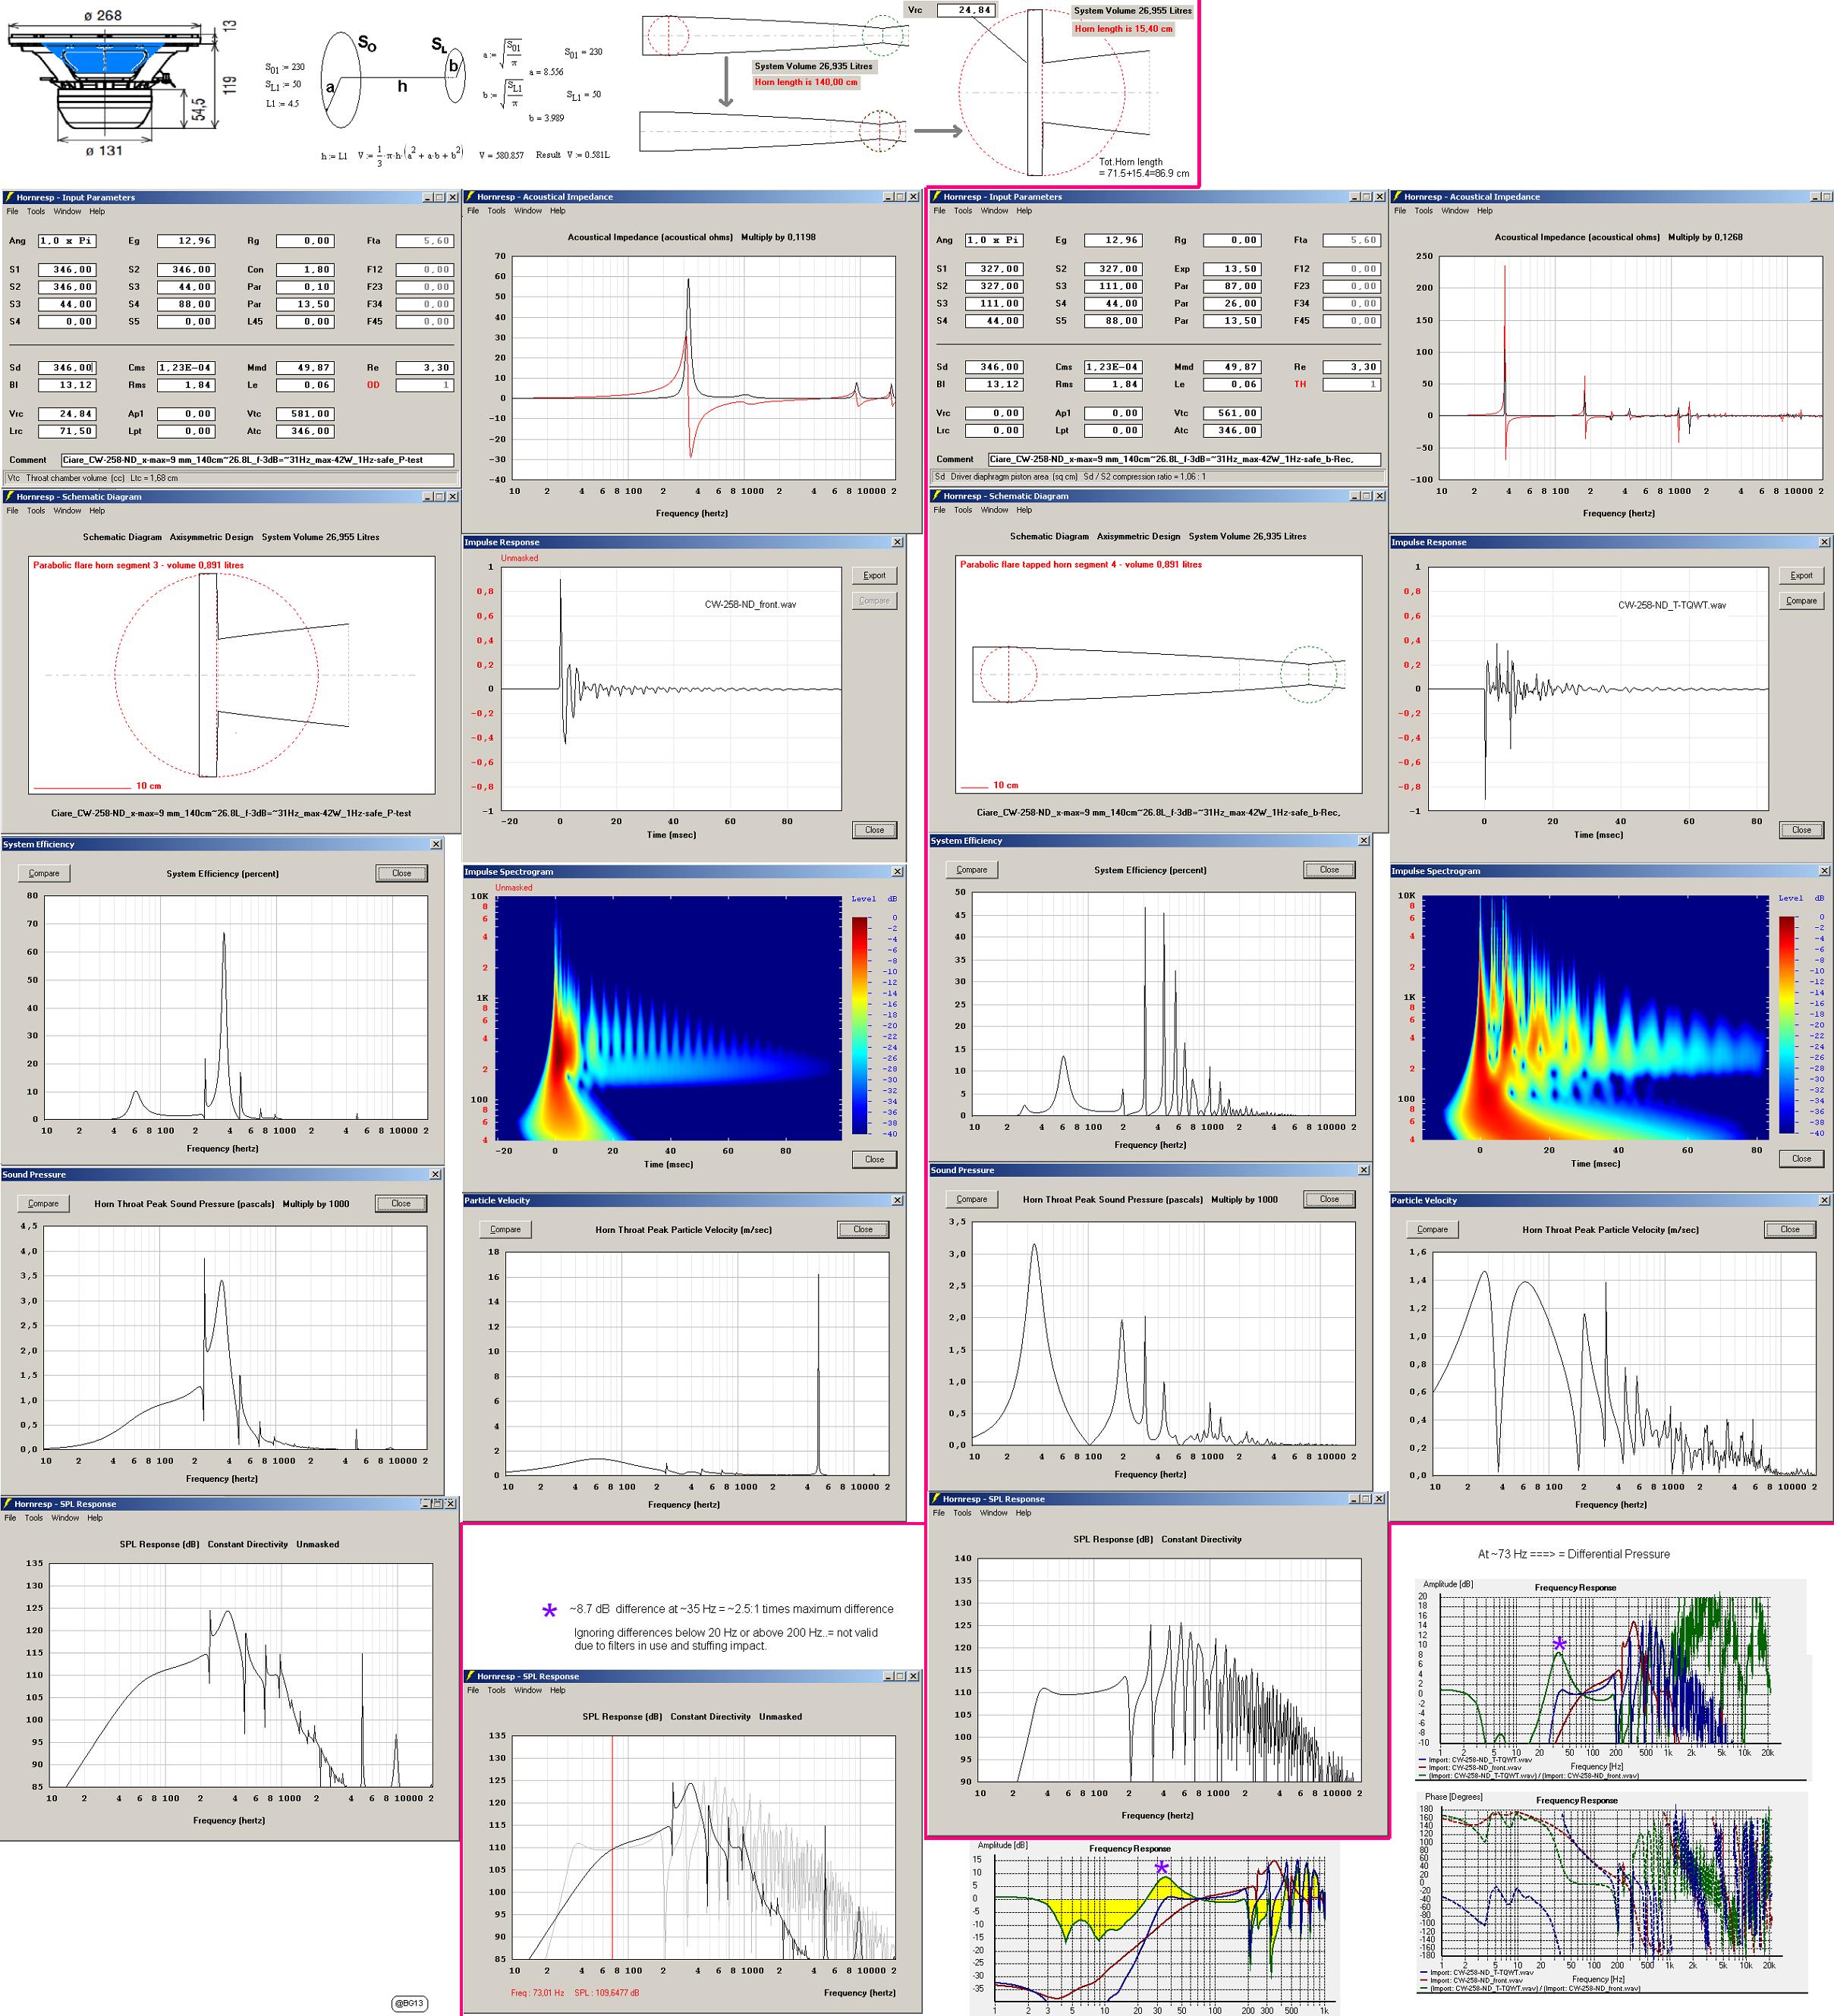Click the Hornresp icon in the Schematic Diagram title bar showing System Volume 26,935
The image size is (1834, 2016).
(936, 495)
